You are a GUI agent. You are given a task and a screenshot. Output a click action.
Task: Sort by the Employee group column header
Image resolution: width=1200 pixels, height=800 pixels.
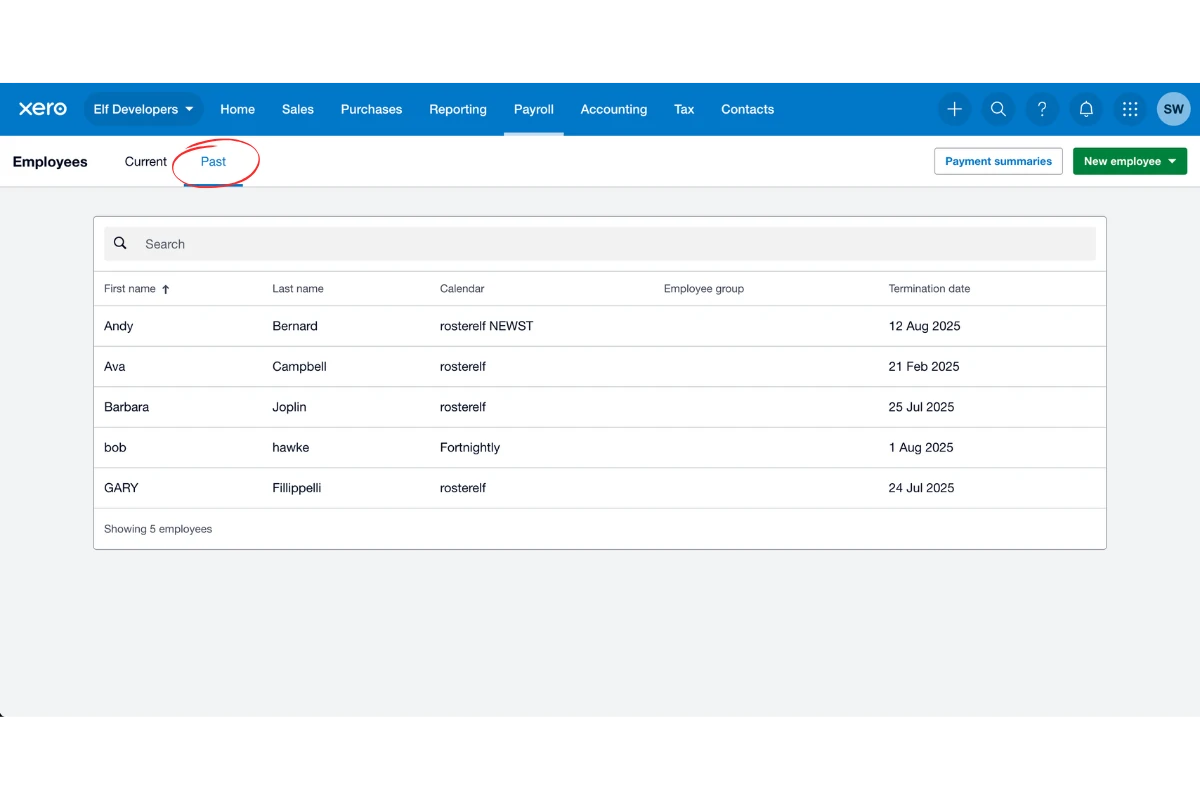[704, 289]
